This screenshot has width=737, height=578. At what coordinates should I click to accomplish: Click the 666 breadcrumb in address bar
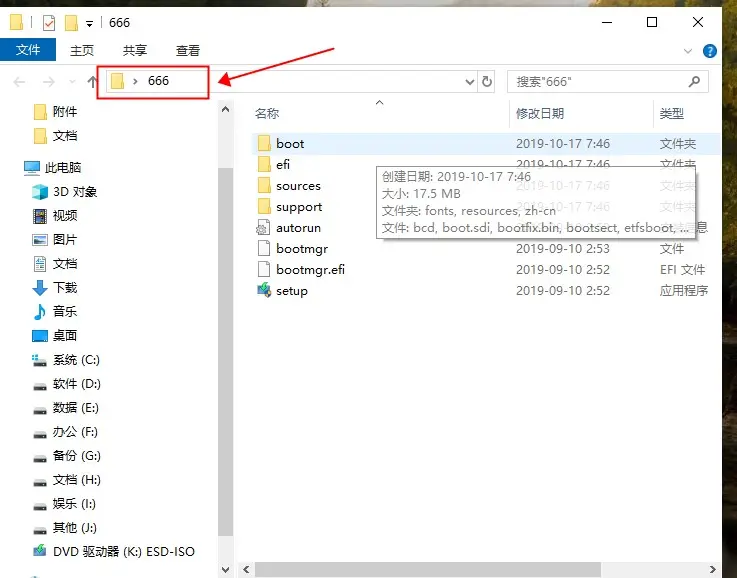[158, 81]
